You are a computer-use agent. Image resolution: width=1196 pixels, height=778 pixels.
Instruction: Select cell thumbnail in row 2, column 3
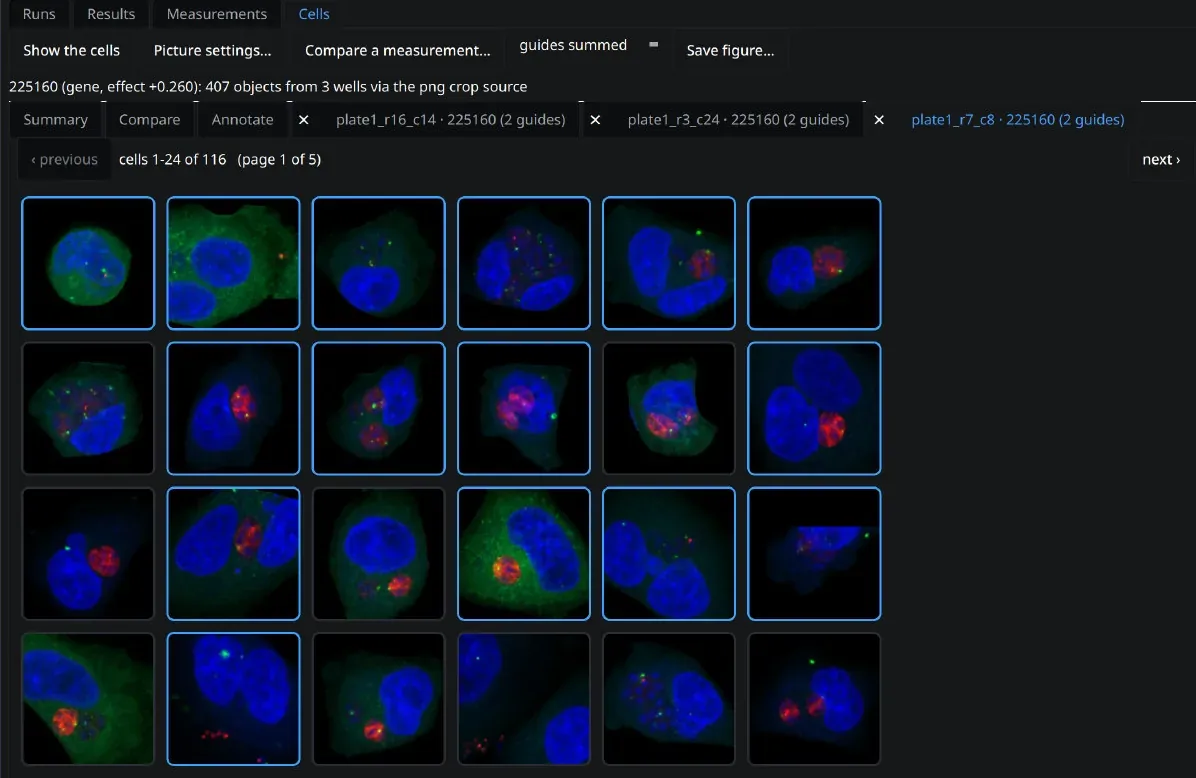[x=378, y=408]
